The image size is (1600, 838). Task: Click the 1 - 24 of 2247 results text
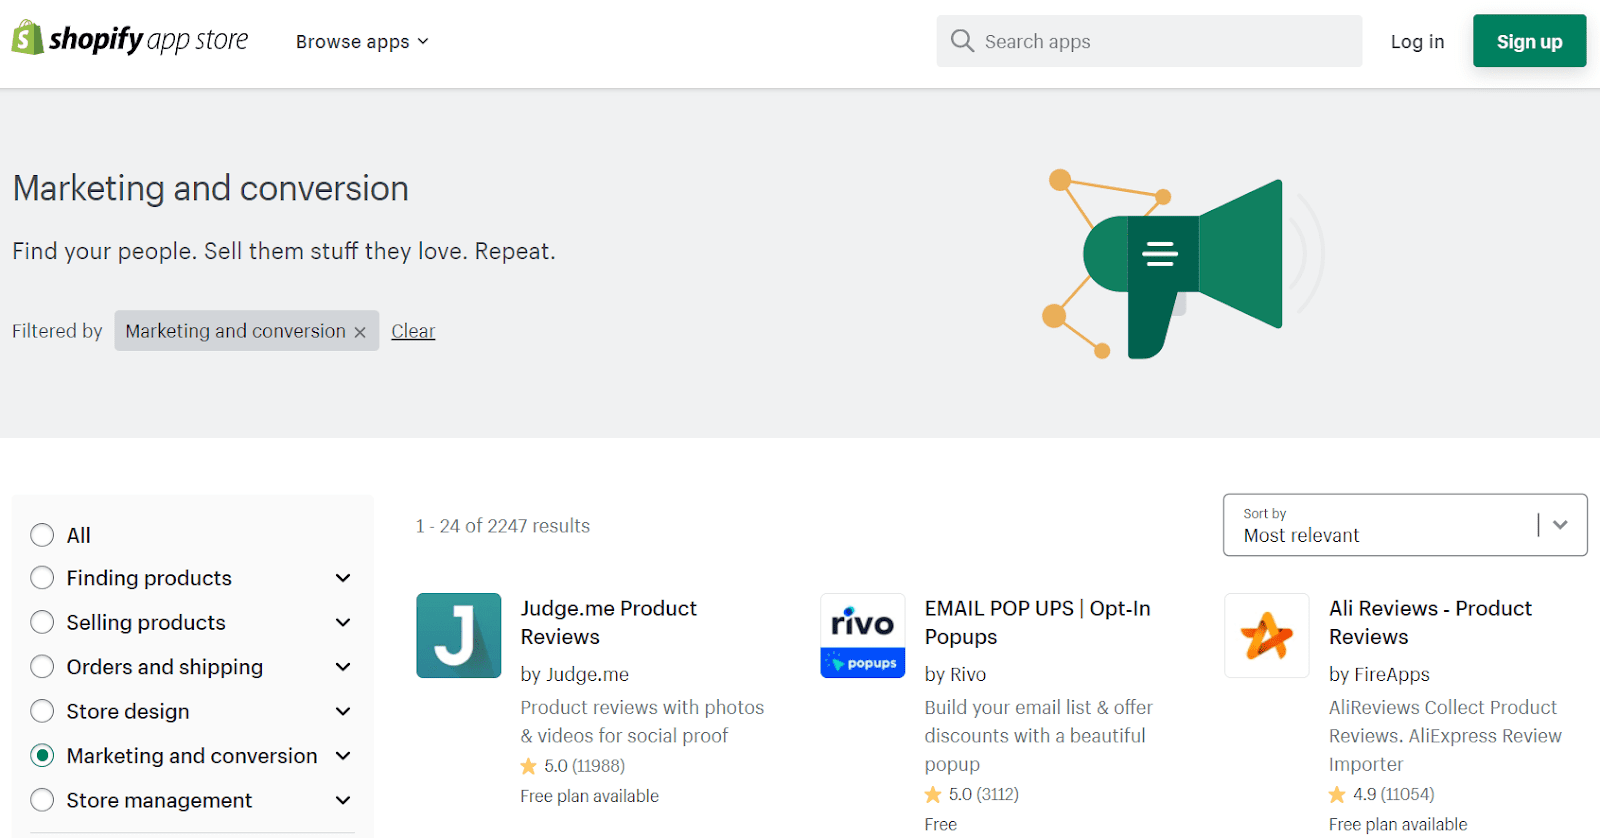coord(503,526)
